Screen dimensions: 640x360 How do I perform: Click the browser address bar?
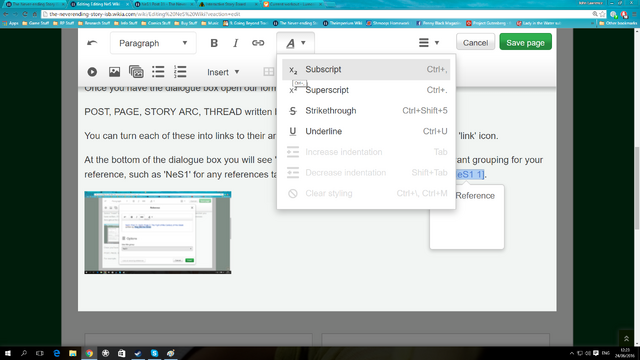pos(318,14)
